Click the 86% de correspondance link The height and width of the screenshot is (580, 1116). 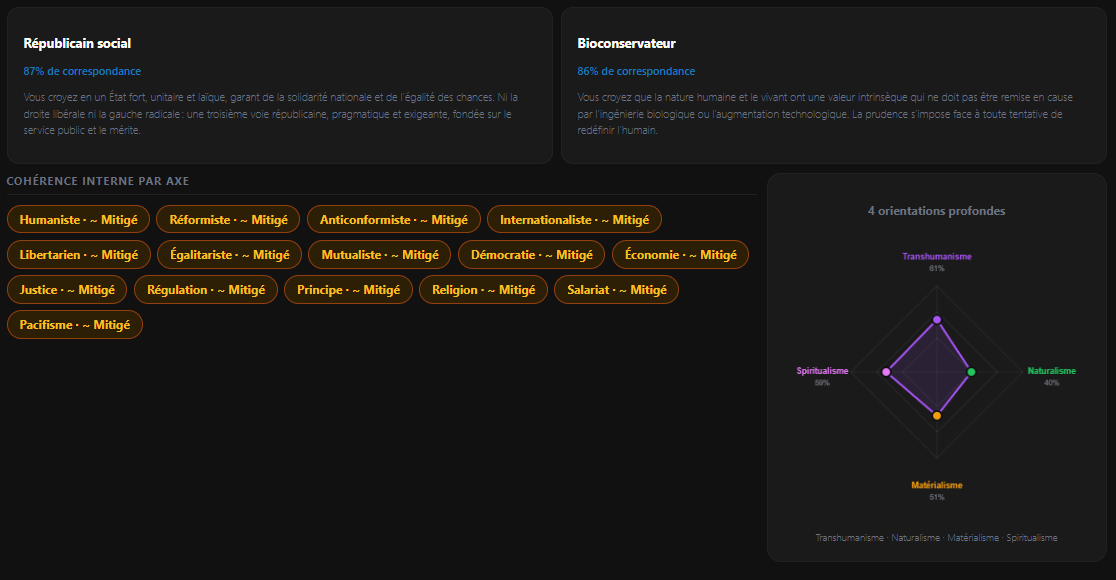[x=636, y=72]
